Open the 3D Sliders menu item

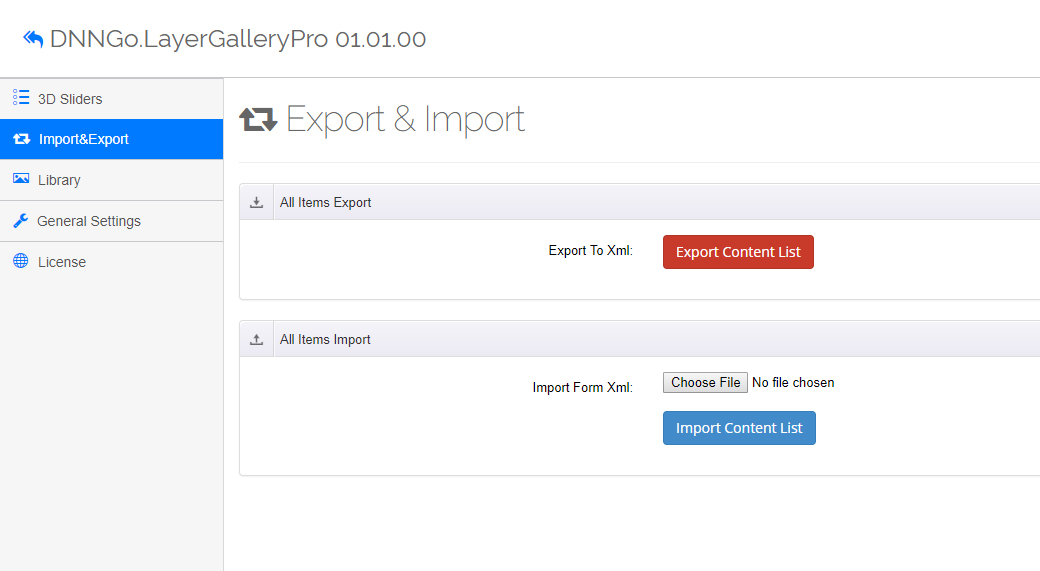click(111, 99)
